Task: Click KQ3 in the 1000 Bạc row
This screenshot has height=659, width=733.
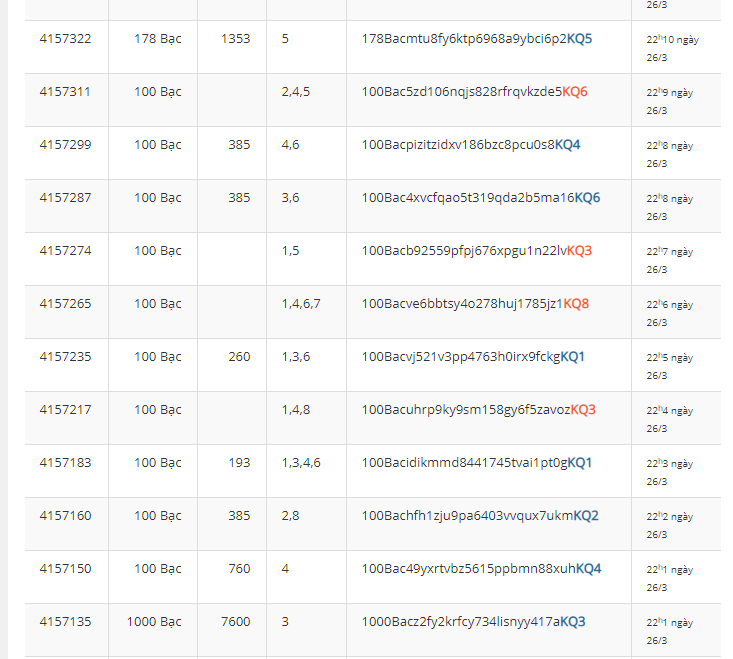Action: point(572,622)
